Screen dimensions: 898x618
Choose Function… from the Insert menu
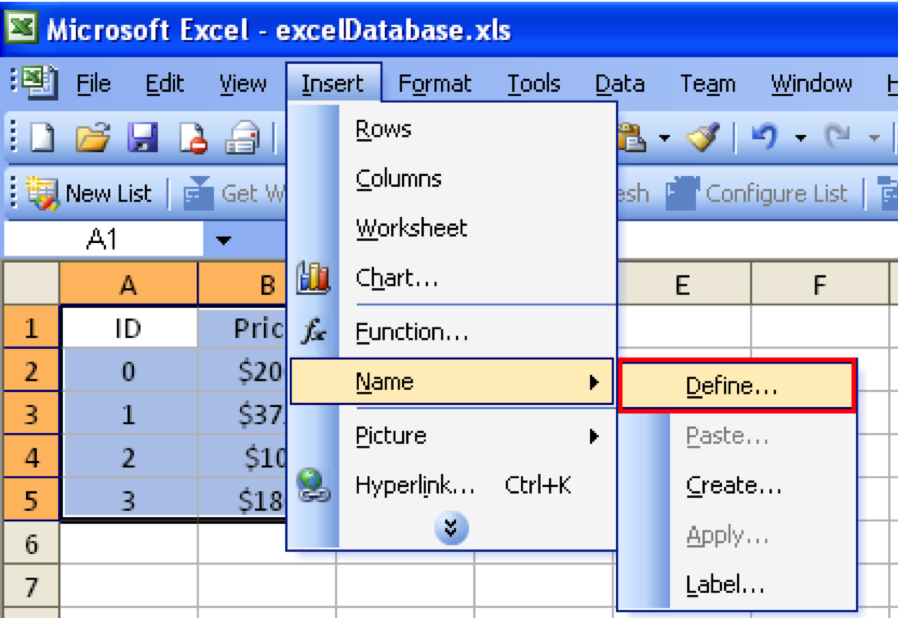tap(412, 331)
